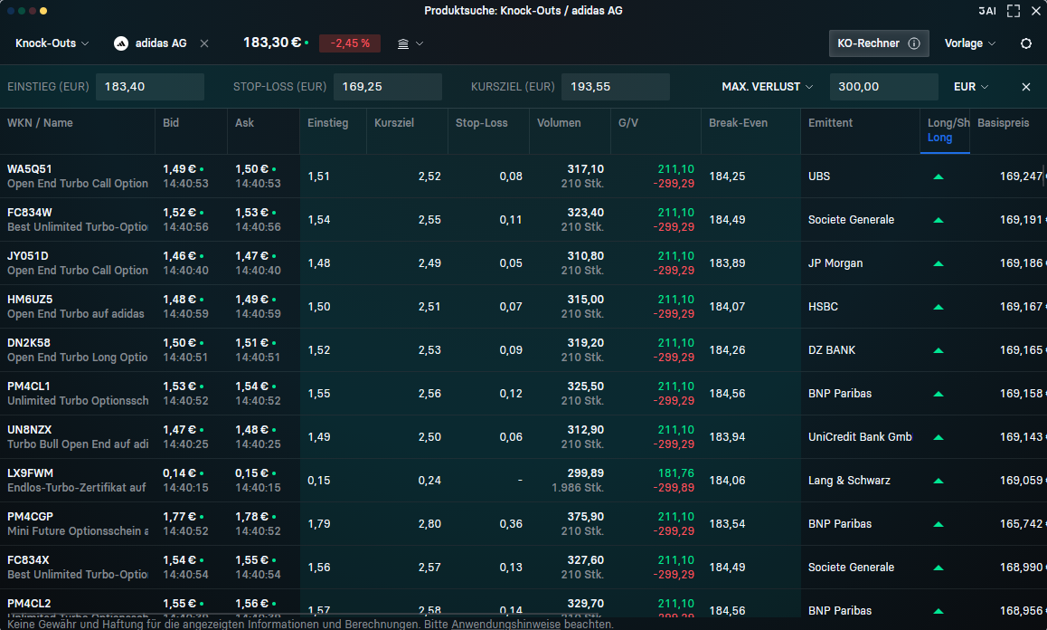Open the MAX. VERLUST dropdown
This screenshot has width=1047, height=630.
pyautogui.click(x=767, y=87)
